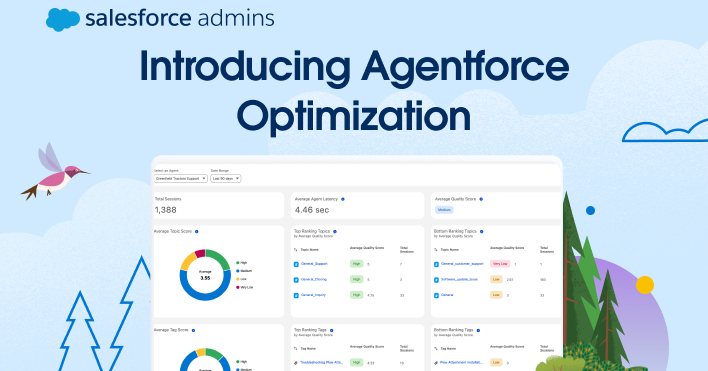708x371 pixels.
Task: Open the Last 90 days date range dropdown
Action: (226, 179)
